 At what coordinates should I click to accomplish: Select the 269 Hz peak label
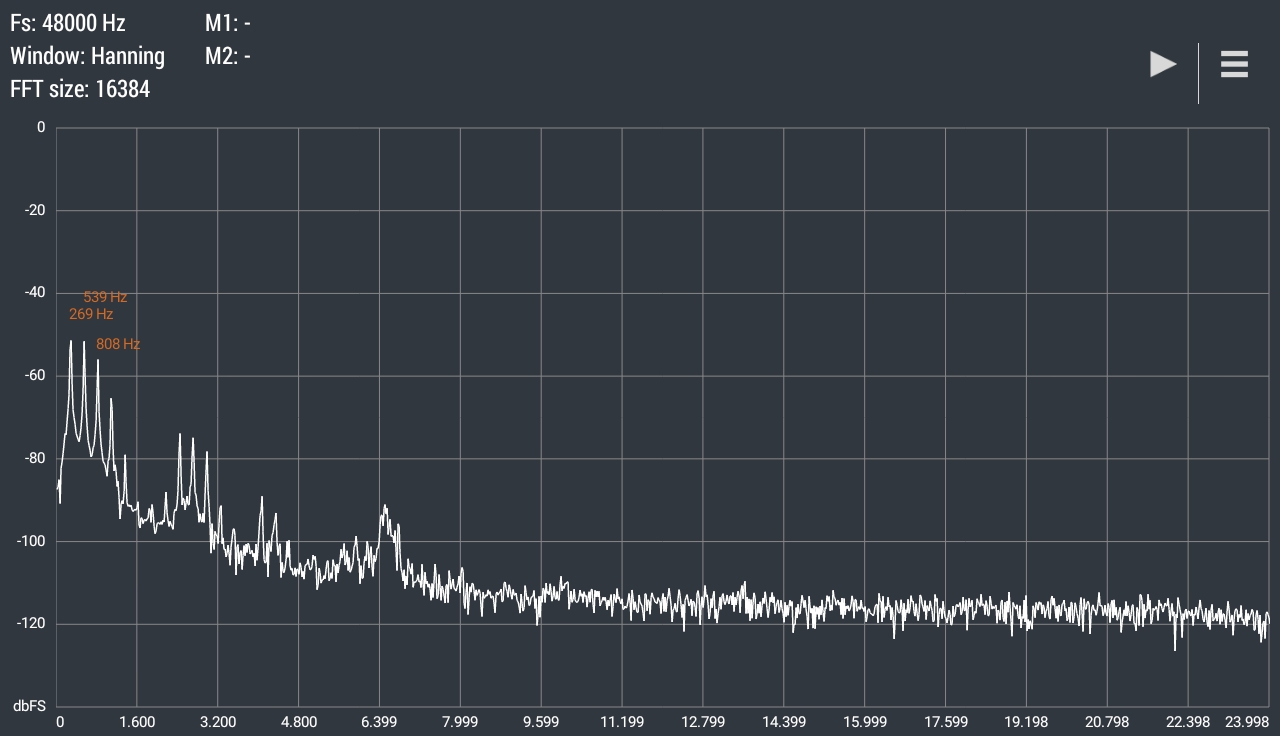point(91,314)
